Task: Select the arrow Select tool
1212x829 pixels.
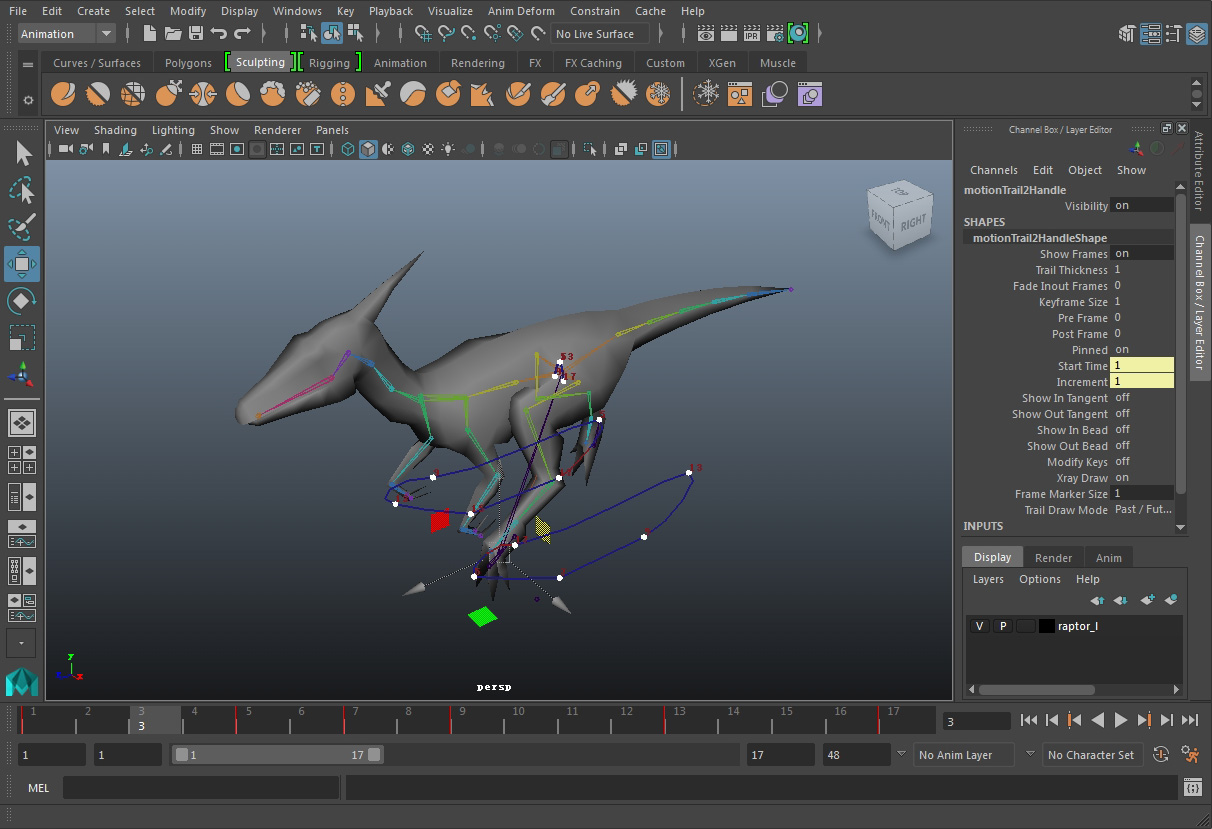Action: [23, 153]
